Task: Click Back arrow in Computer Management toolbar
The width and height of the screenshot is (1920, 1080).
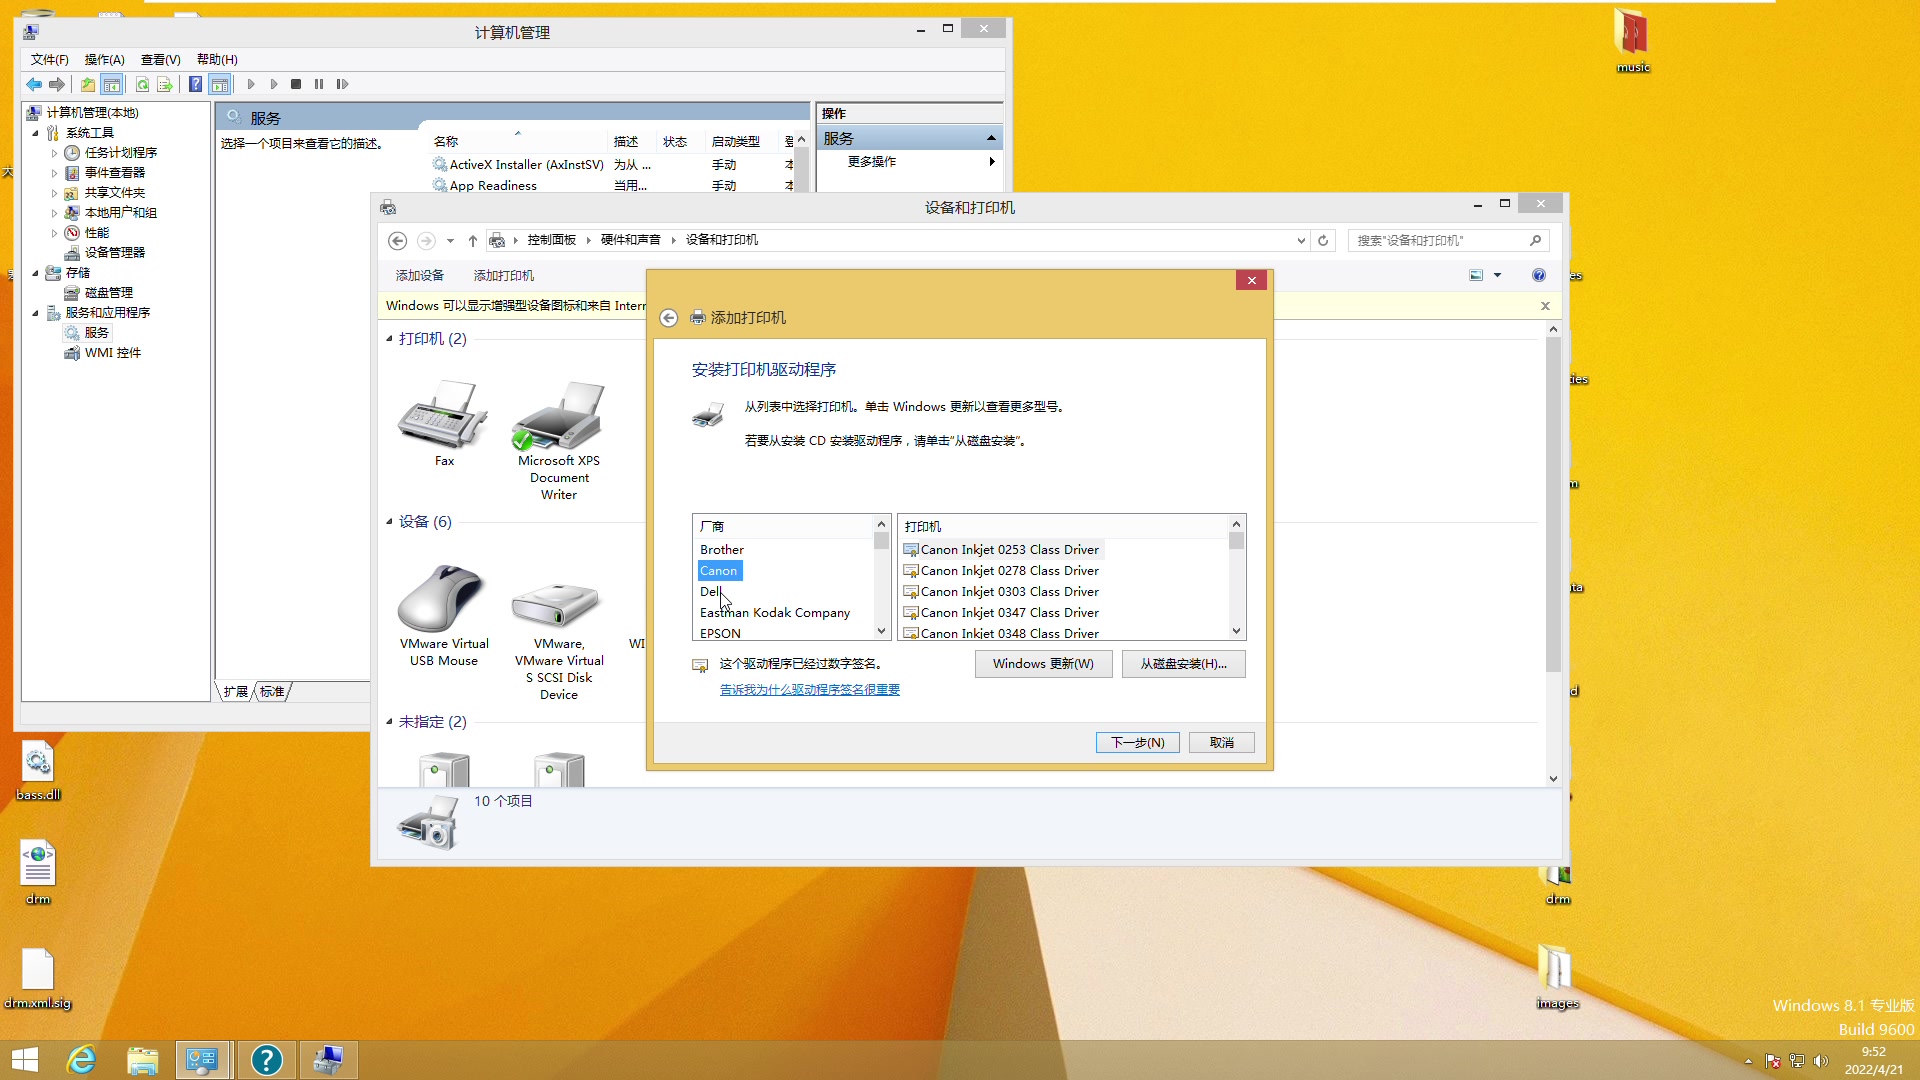Action: (x=34, y=84)
